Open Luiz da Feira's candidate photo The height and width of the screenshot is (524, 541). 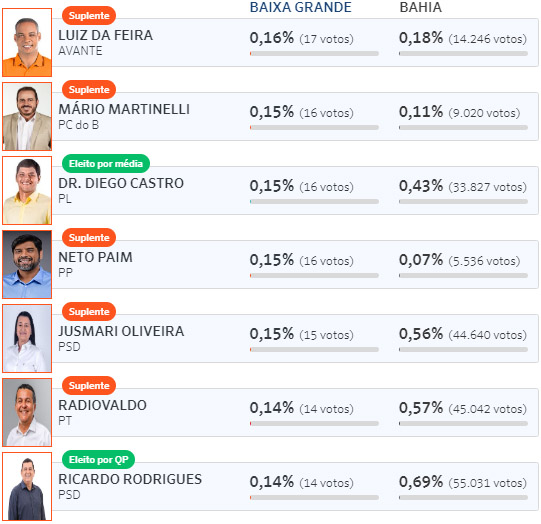(27, 42)
